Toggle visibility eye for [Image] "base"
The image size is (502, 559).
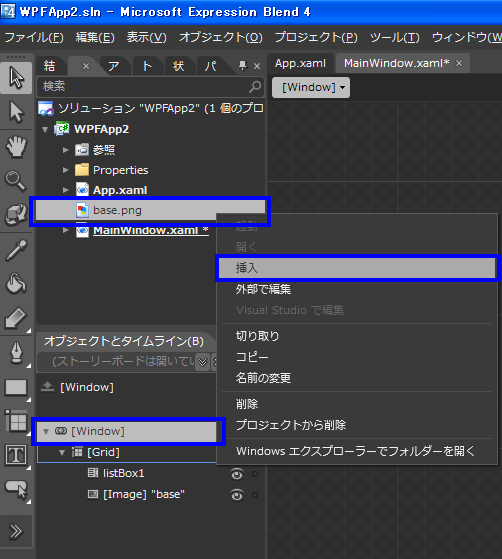(x=237, y=495)
